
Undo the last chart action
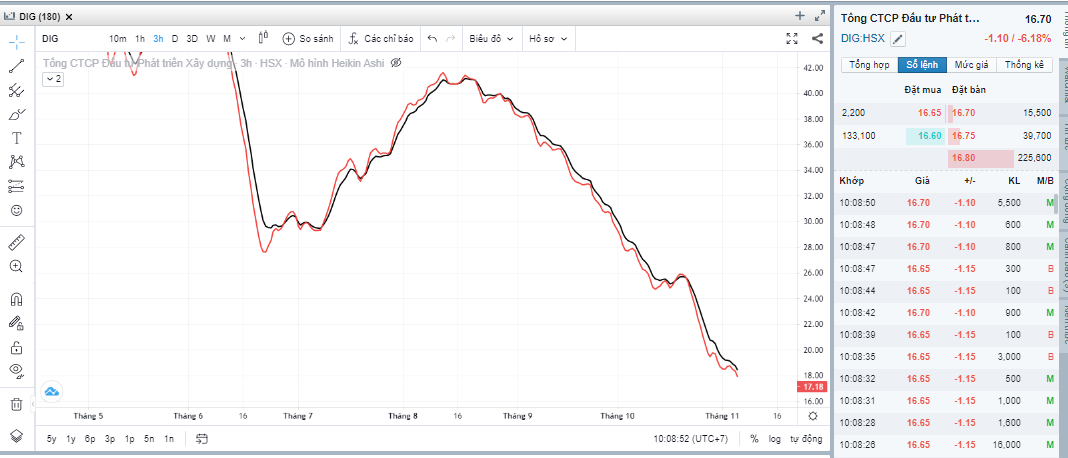point(433,39)
